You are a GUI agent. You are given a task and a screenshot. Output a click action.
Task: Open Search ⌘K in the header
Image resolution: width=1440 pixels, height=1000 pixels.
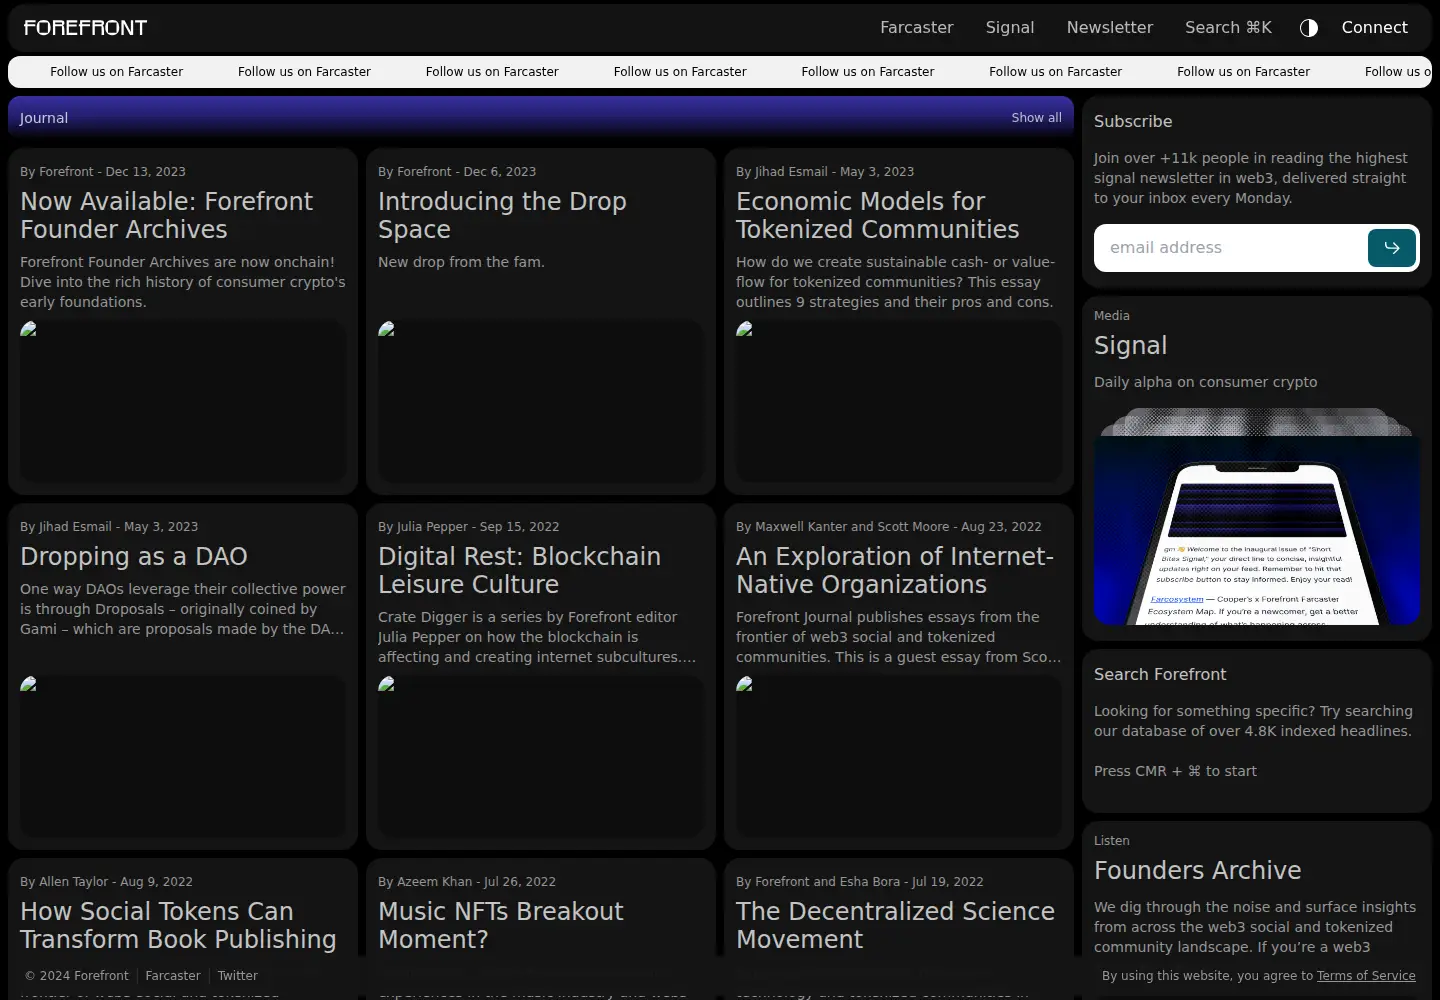pos(1228,28)
